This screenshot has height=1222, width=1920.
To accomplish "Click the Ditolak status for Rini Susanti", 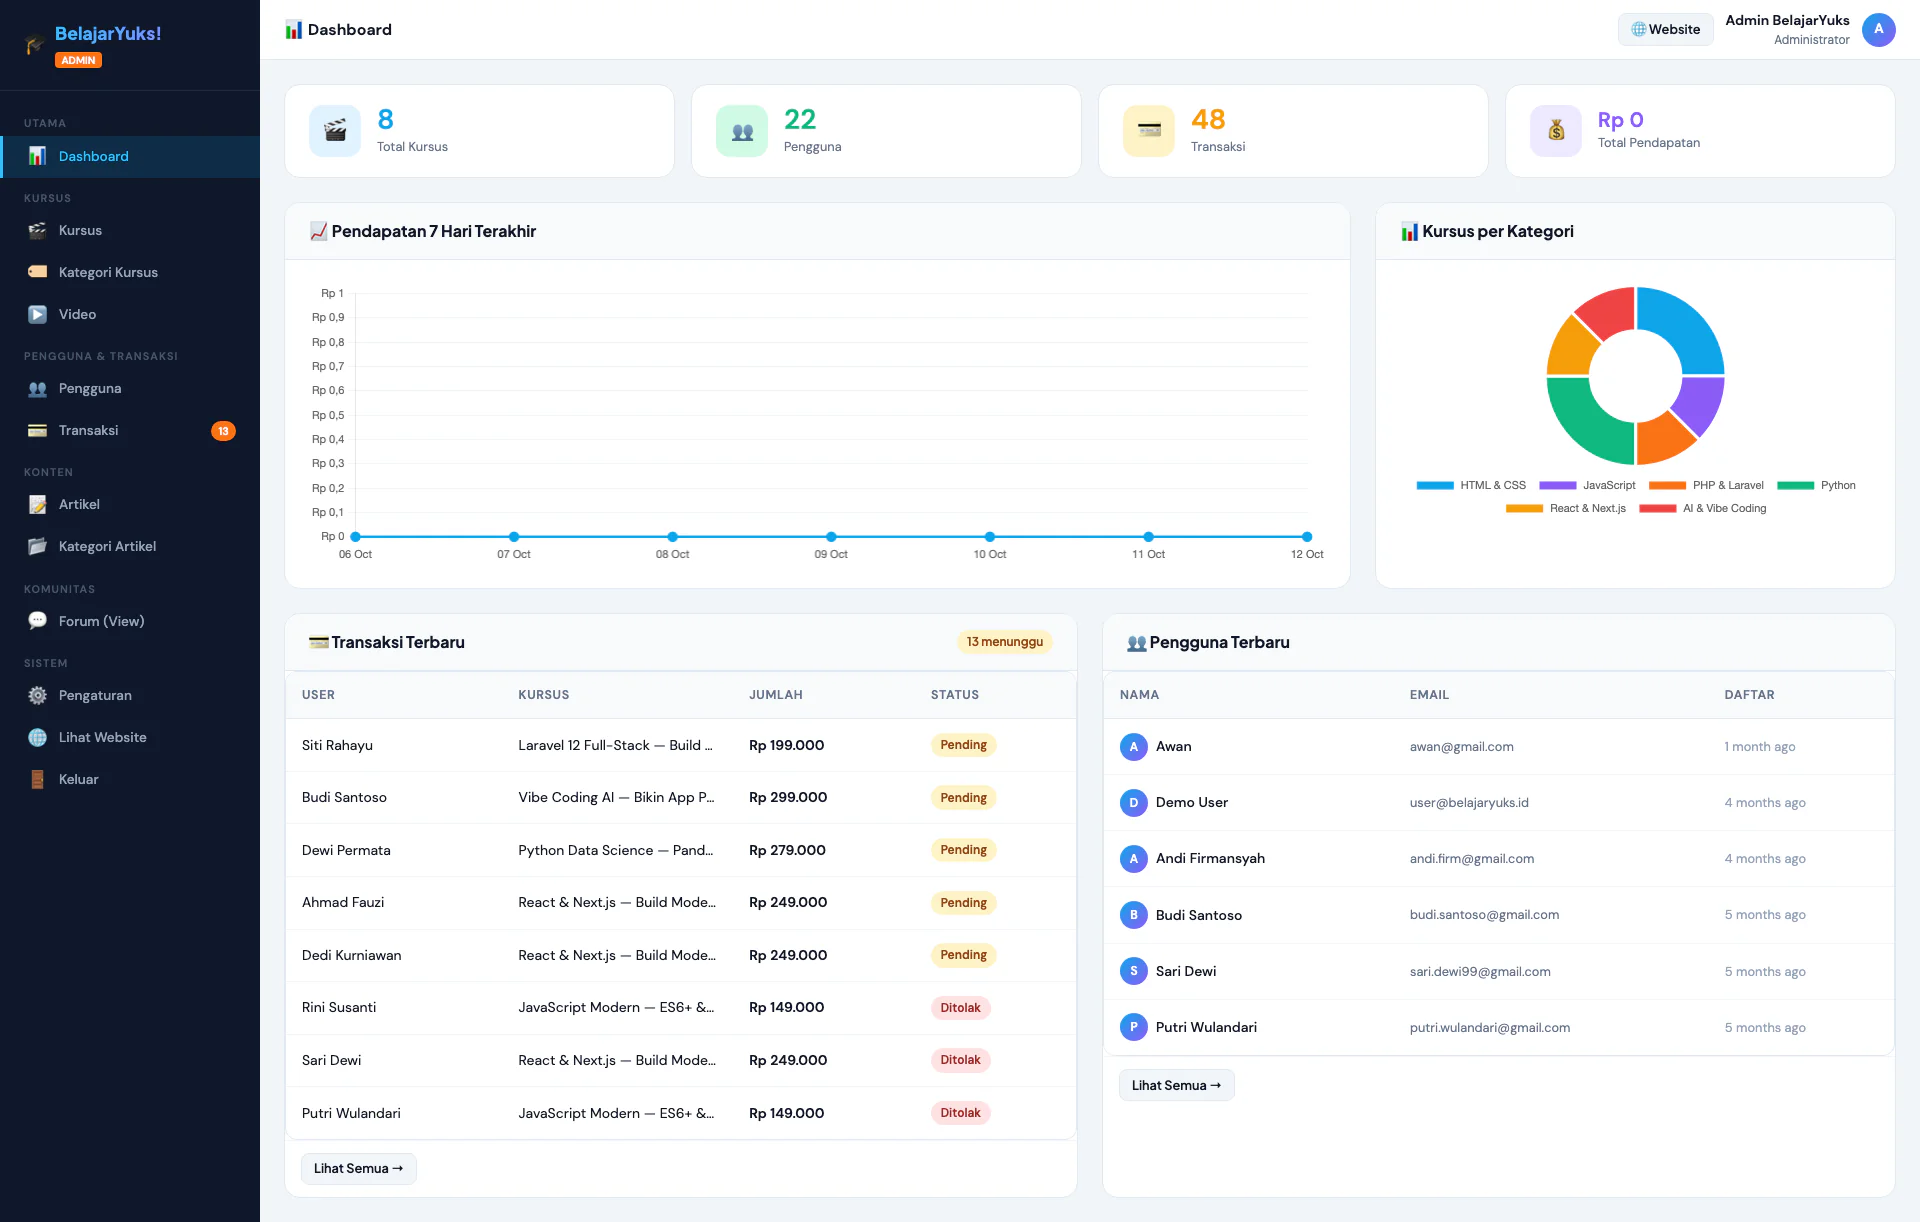I will (x=960, y=1008).
